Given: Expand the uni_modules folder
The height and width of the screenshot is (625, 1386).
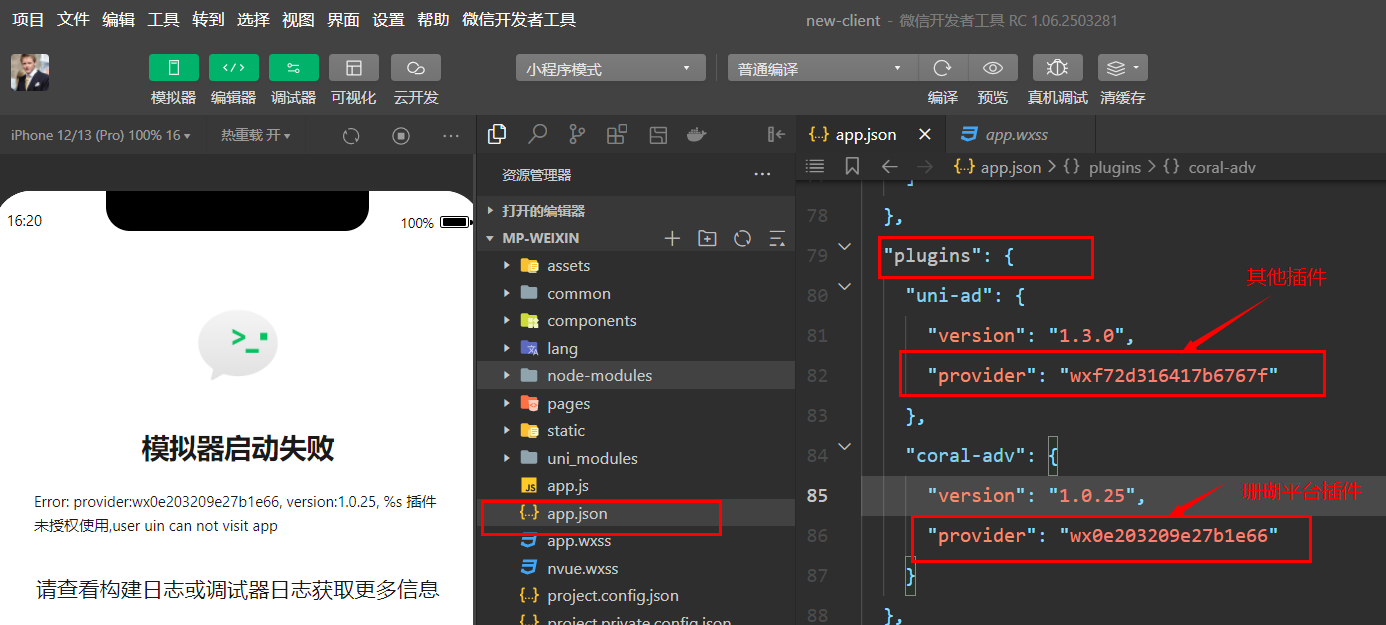Looking at the screenshot, I should 636,458.
